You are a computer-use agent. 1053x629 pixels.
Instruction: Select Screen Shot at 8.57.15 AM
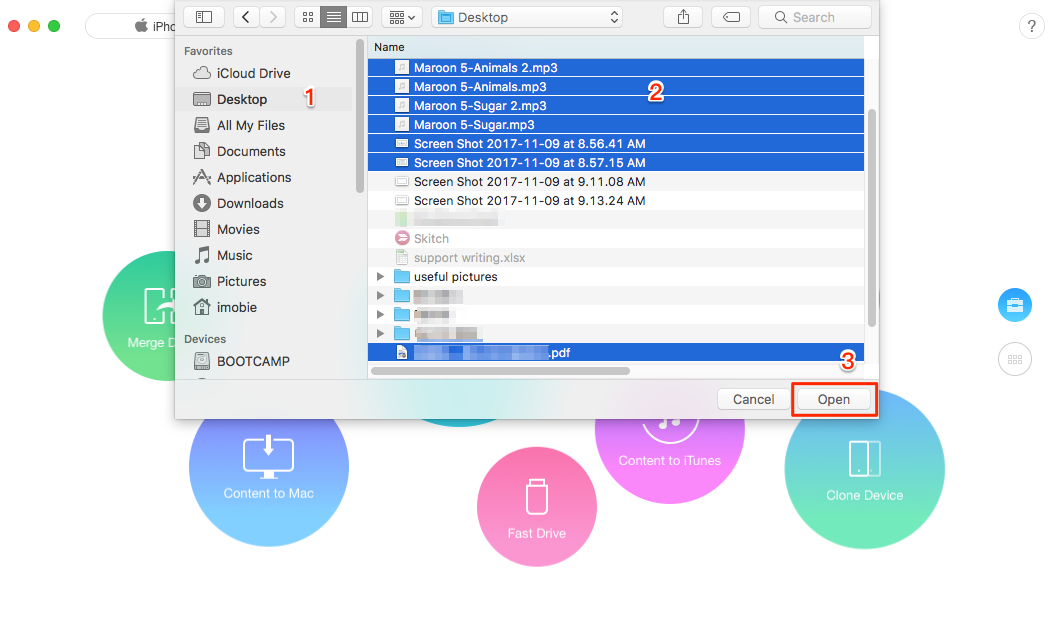pyautogui.click(x=616, y=162)
